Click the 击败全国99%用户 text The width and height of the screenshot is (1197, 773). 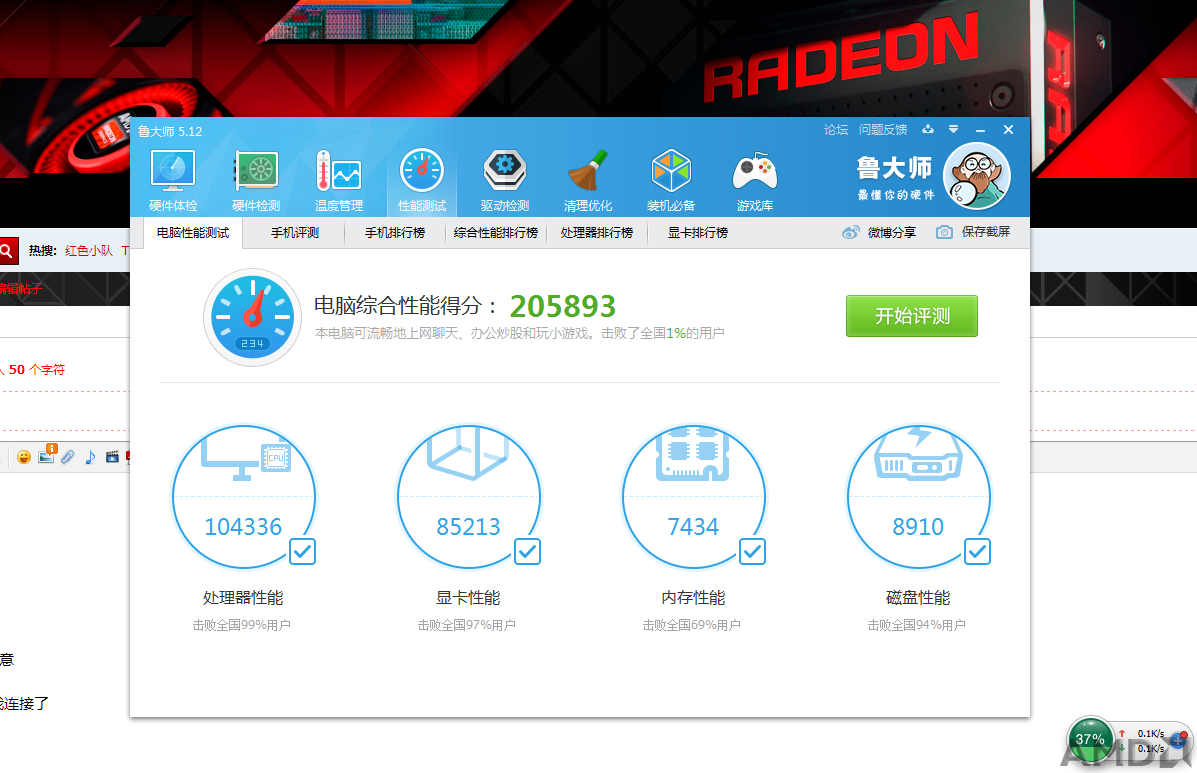[241, 625]
